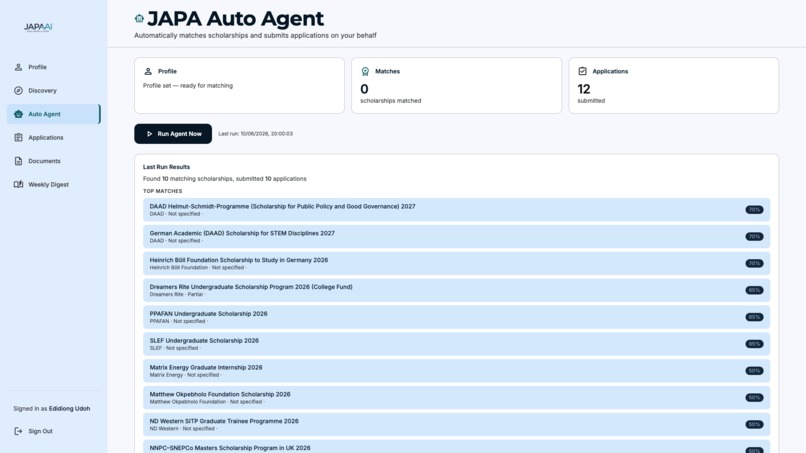Screen dimensions: 806x453
Task: Click the Discovery compass icon
Action: [x=19, y=90]
